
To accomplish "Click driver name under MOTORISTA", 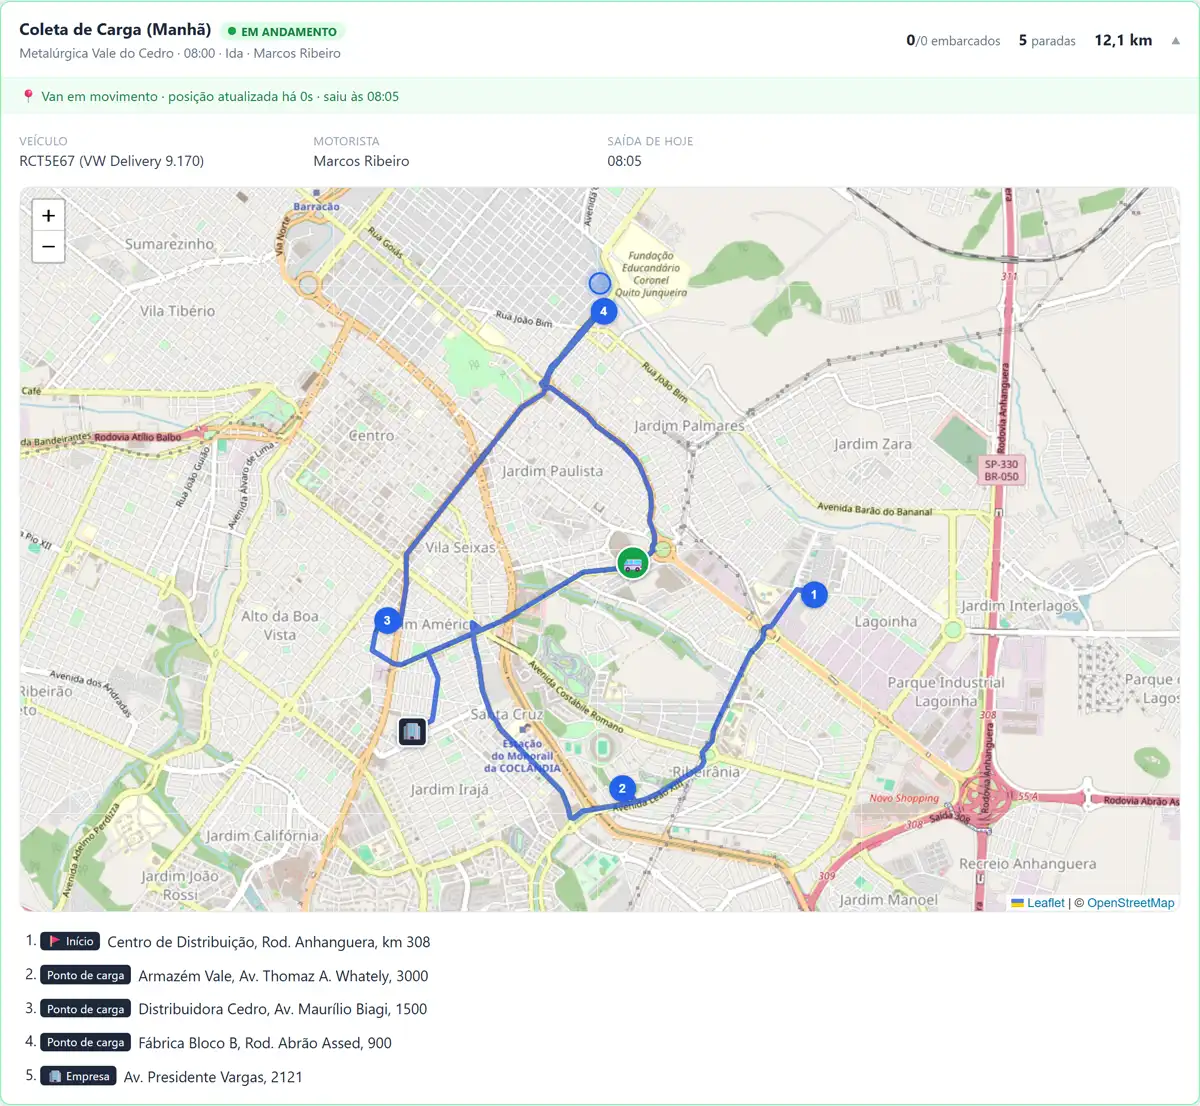I will click(361, 161).
